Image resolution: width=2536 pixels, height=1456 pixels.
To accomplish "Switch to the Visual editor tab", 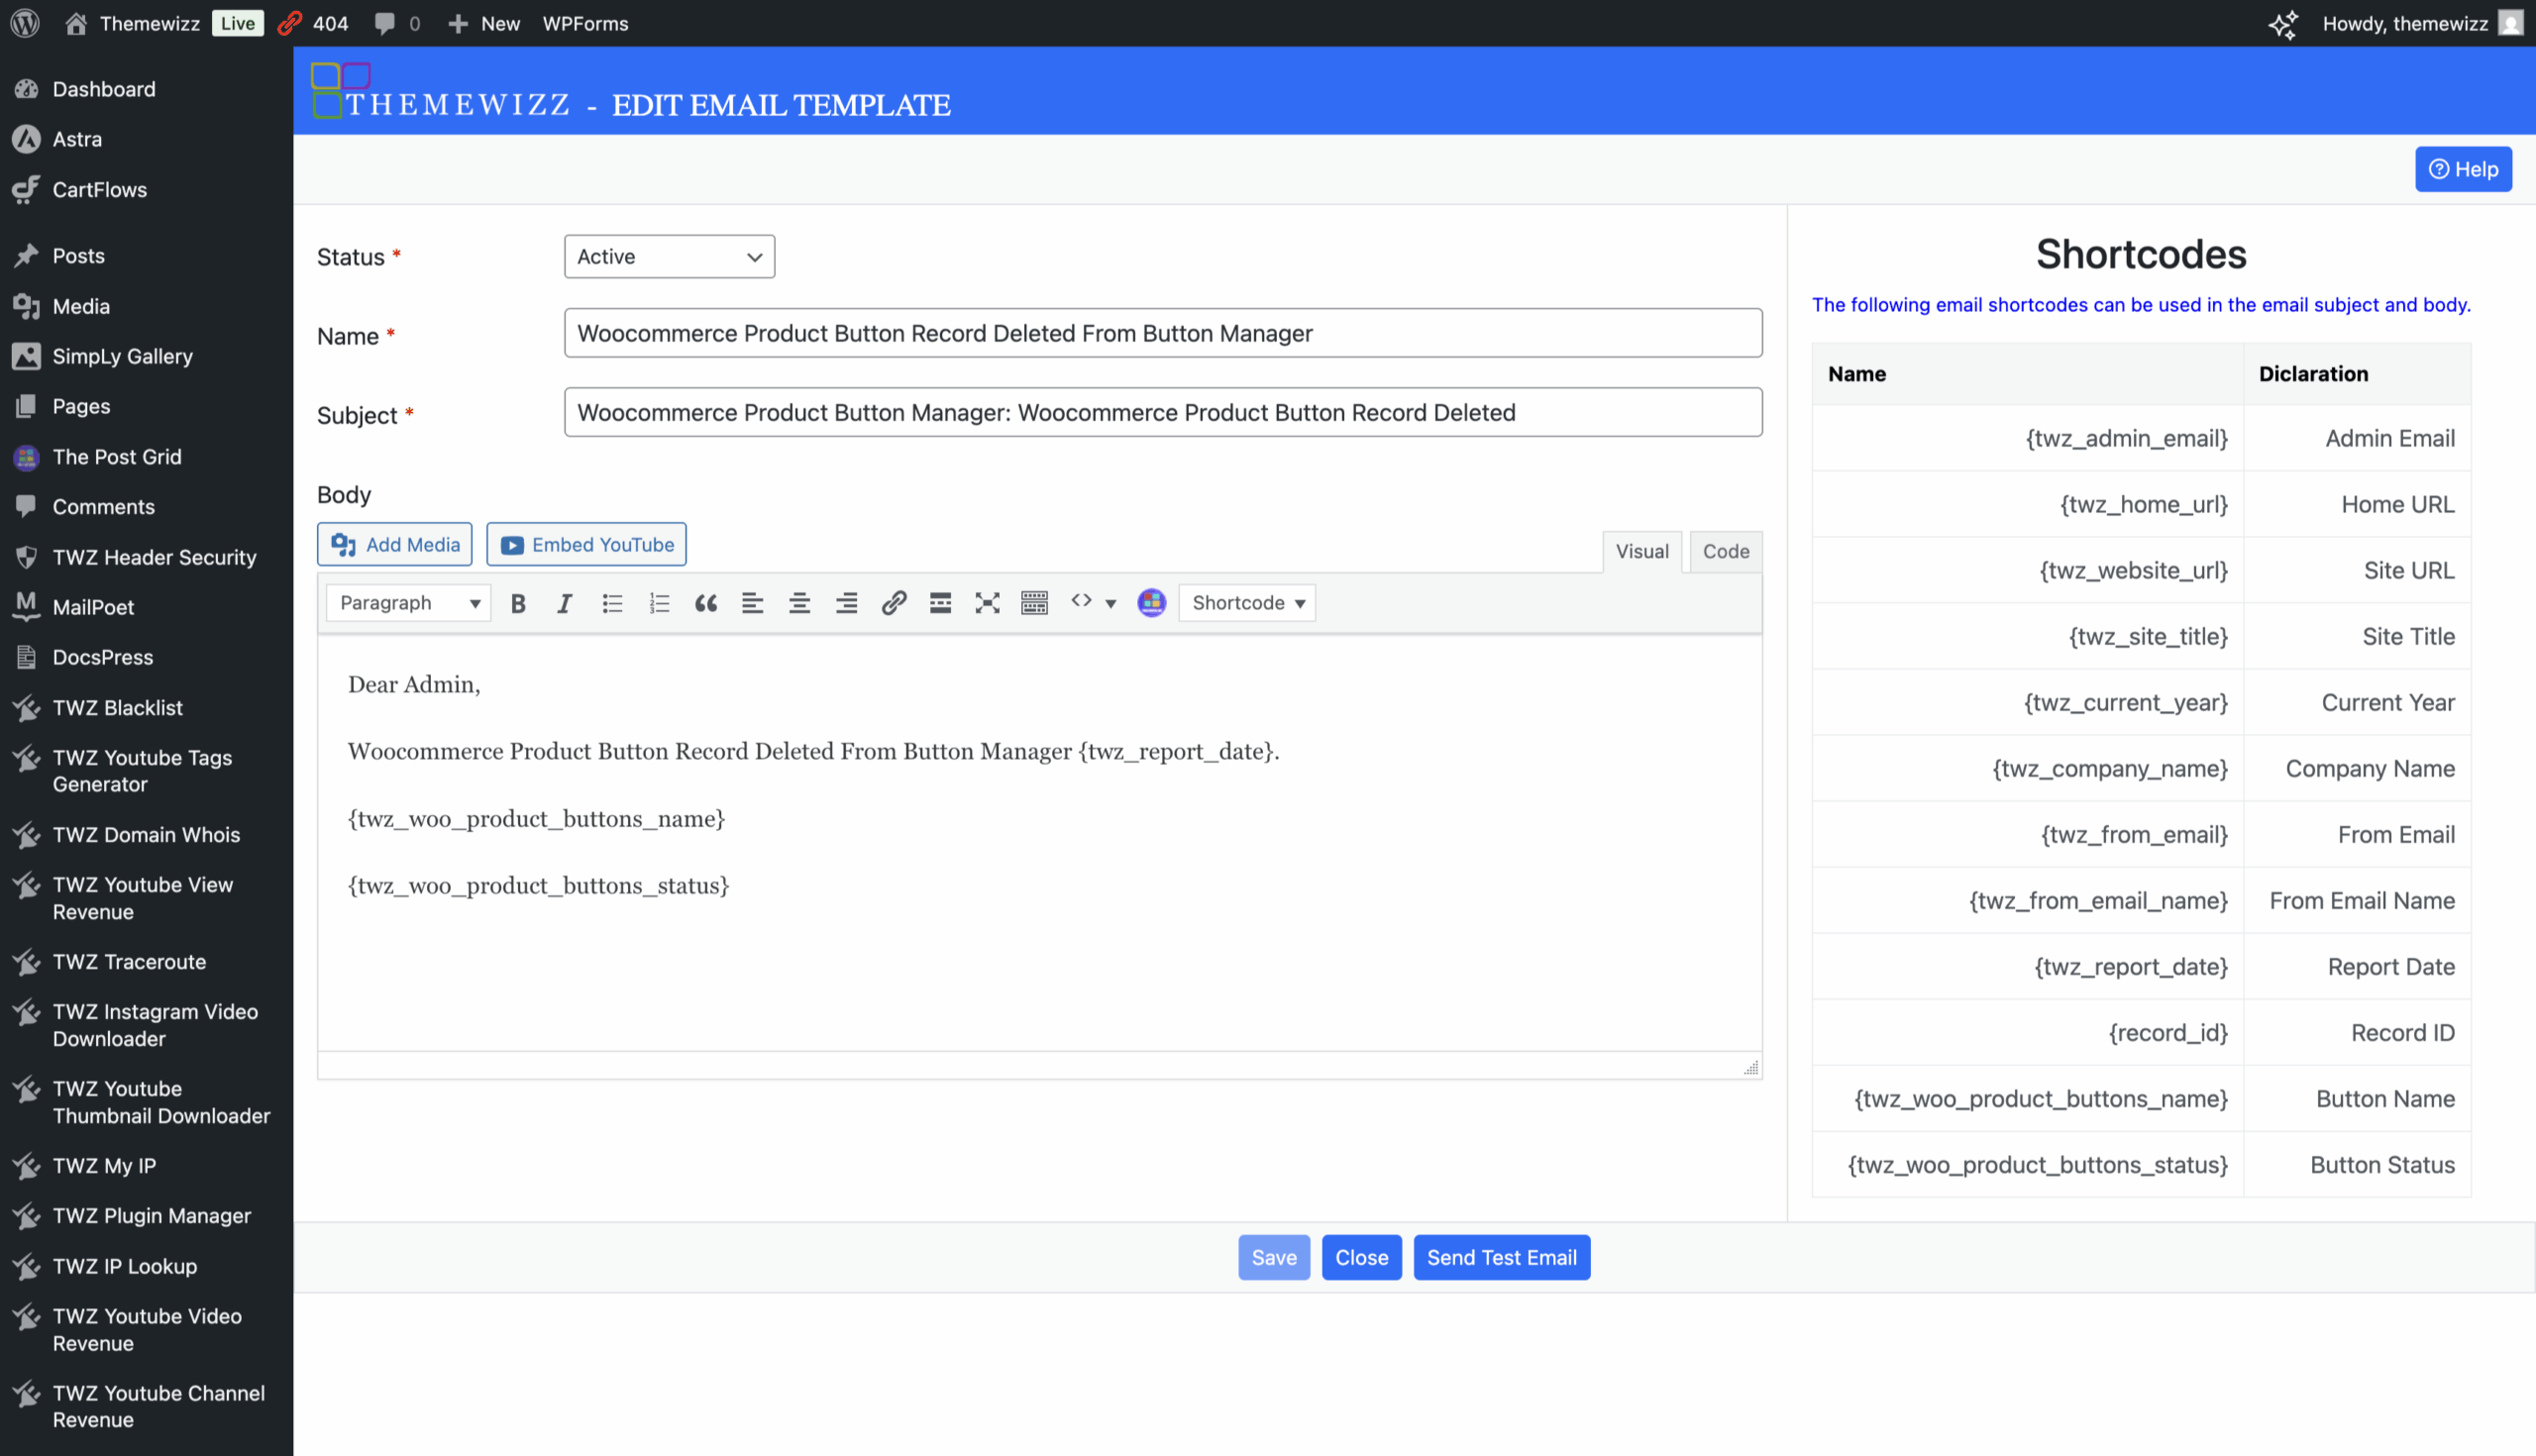I will [x=1641, y=552].
